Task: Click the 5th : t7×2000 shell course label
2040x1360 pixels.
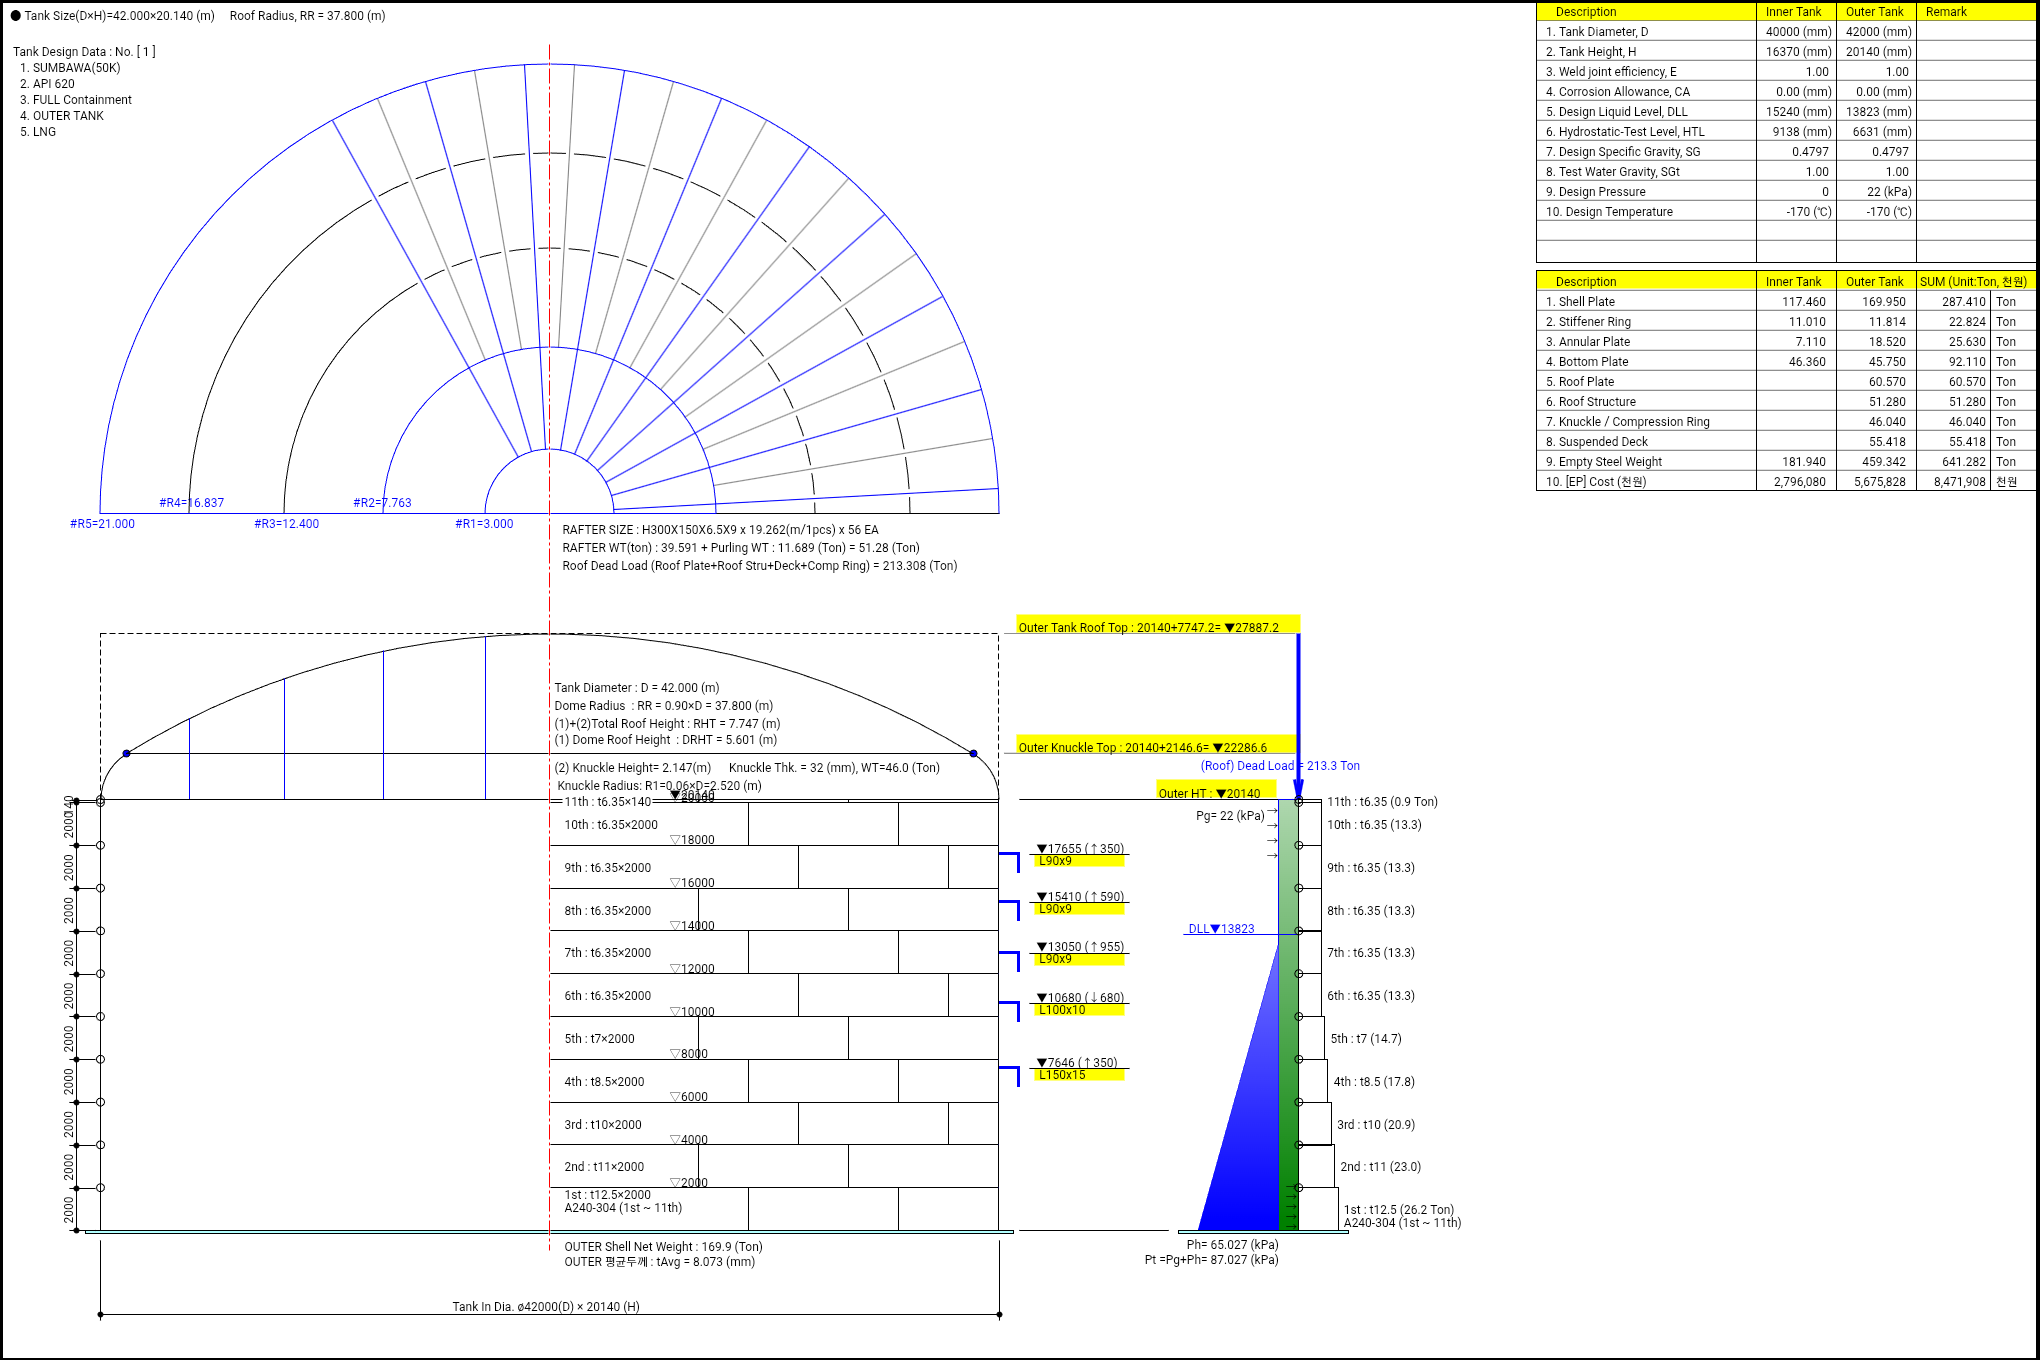Action: click(x=599, y=1039)
